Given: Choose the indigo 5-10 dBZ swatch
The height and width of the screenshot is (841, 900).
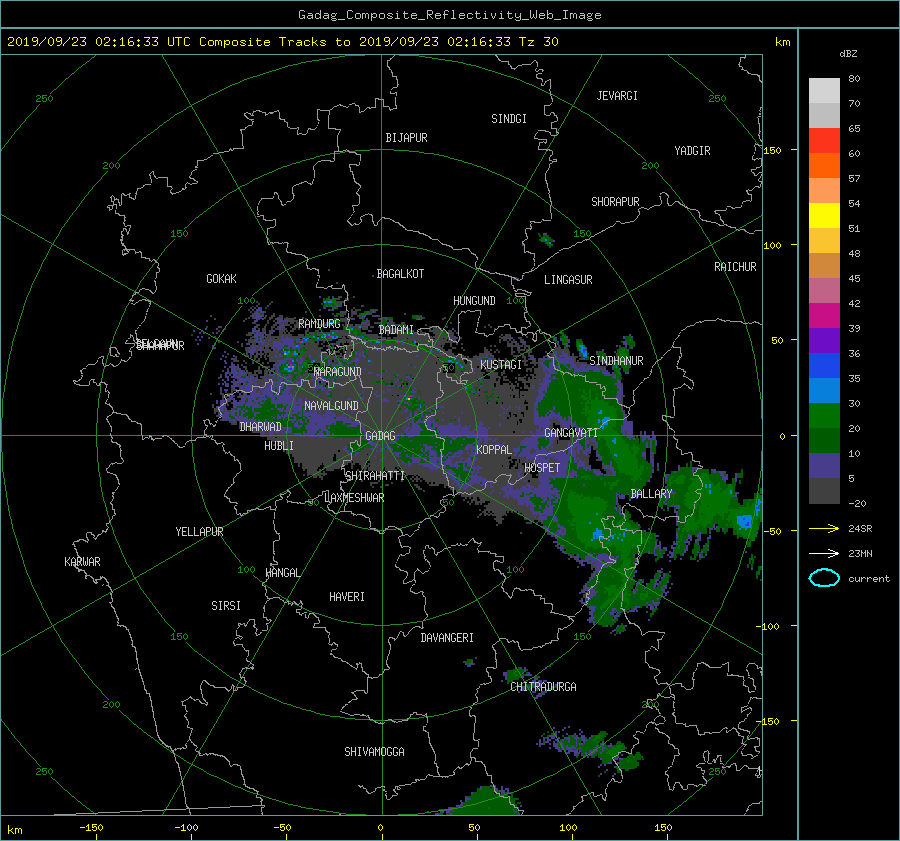Looking at the screenshot, I should point(824,466).
